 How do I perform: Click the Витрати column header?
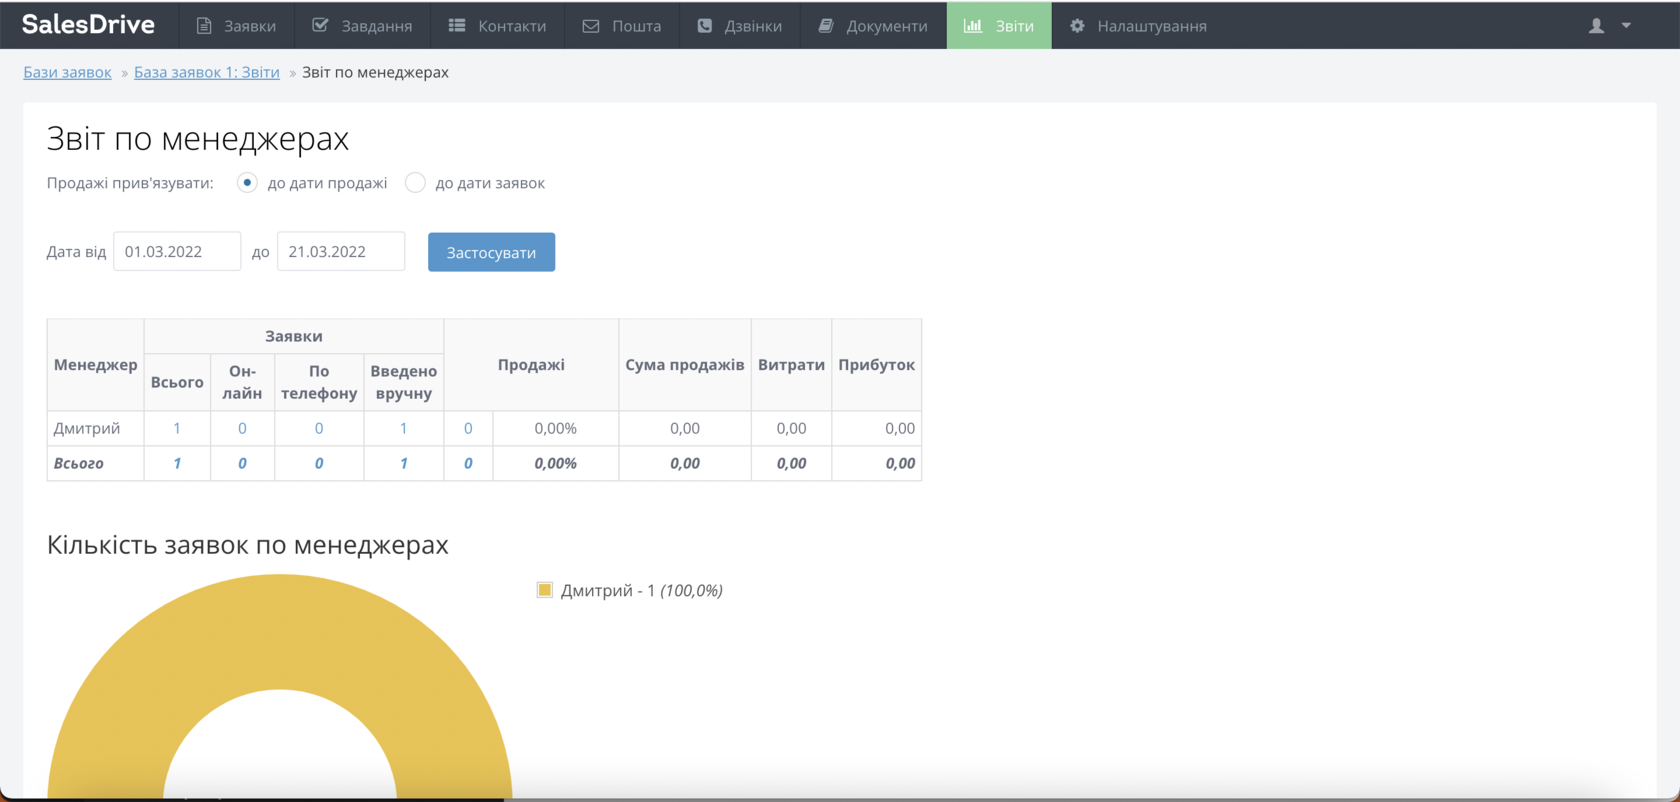tap(791, 364)
